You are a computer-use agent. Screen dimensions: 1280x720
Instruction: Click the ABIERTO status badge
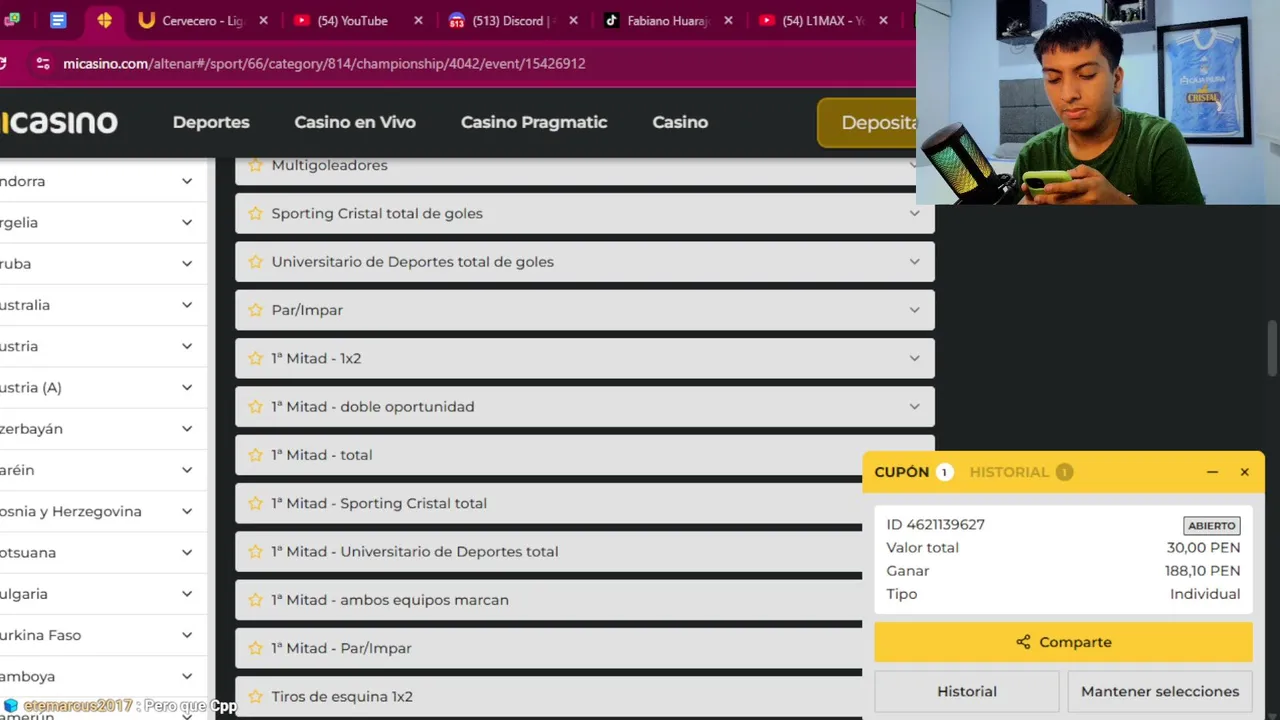(1212, 526)
